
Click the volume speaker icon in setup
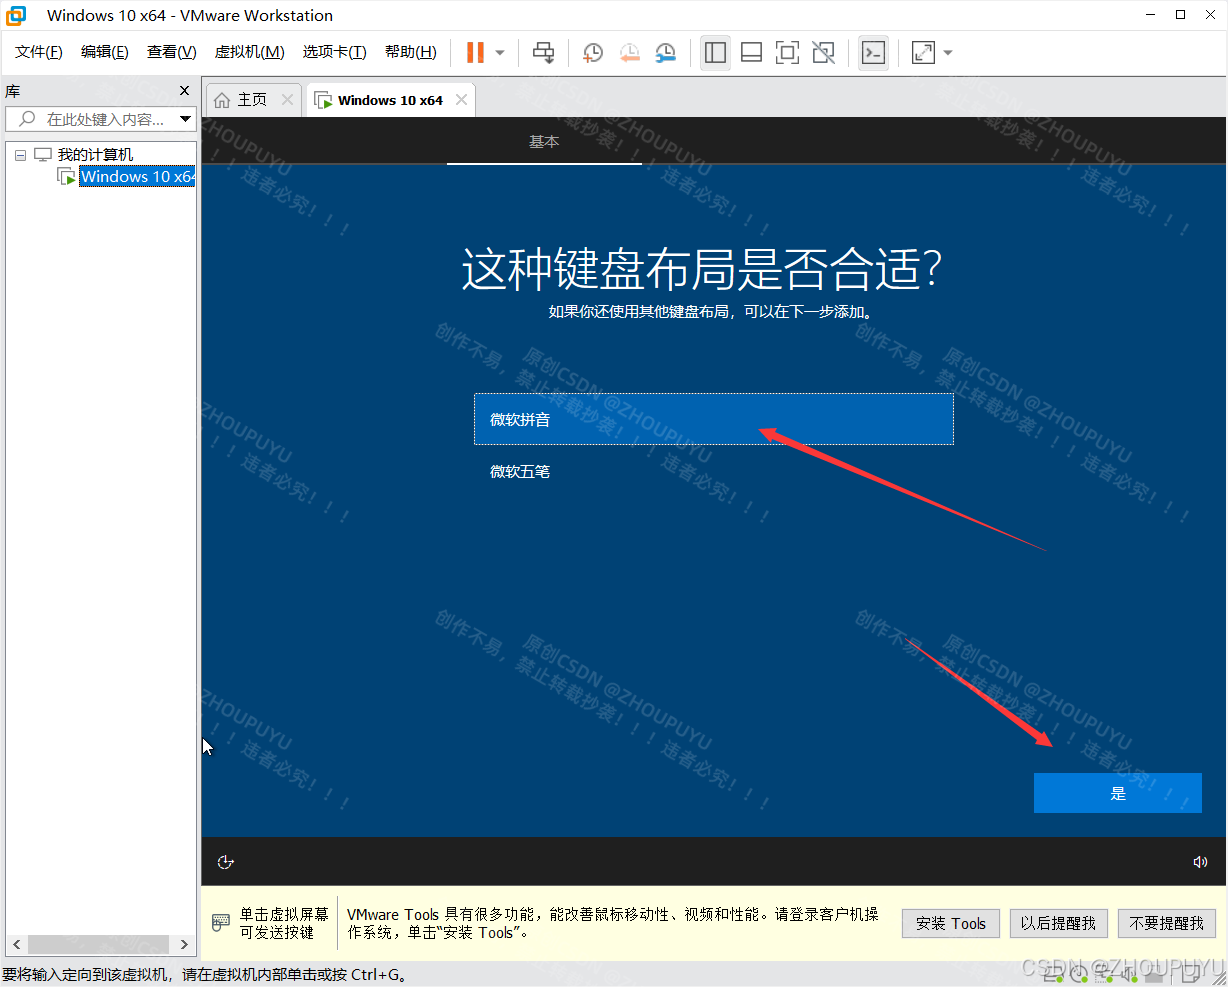click(1200, 862)
